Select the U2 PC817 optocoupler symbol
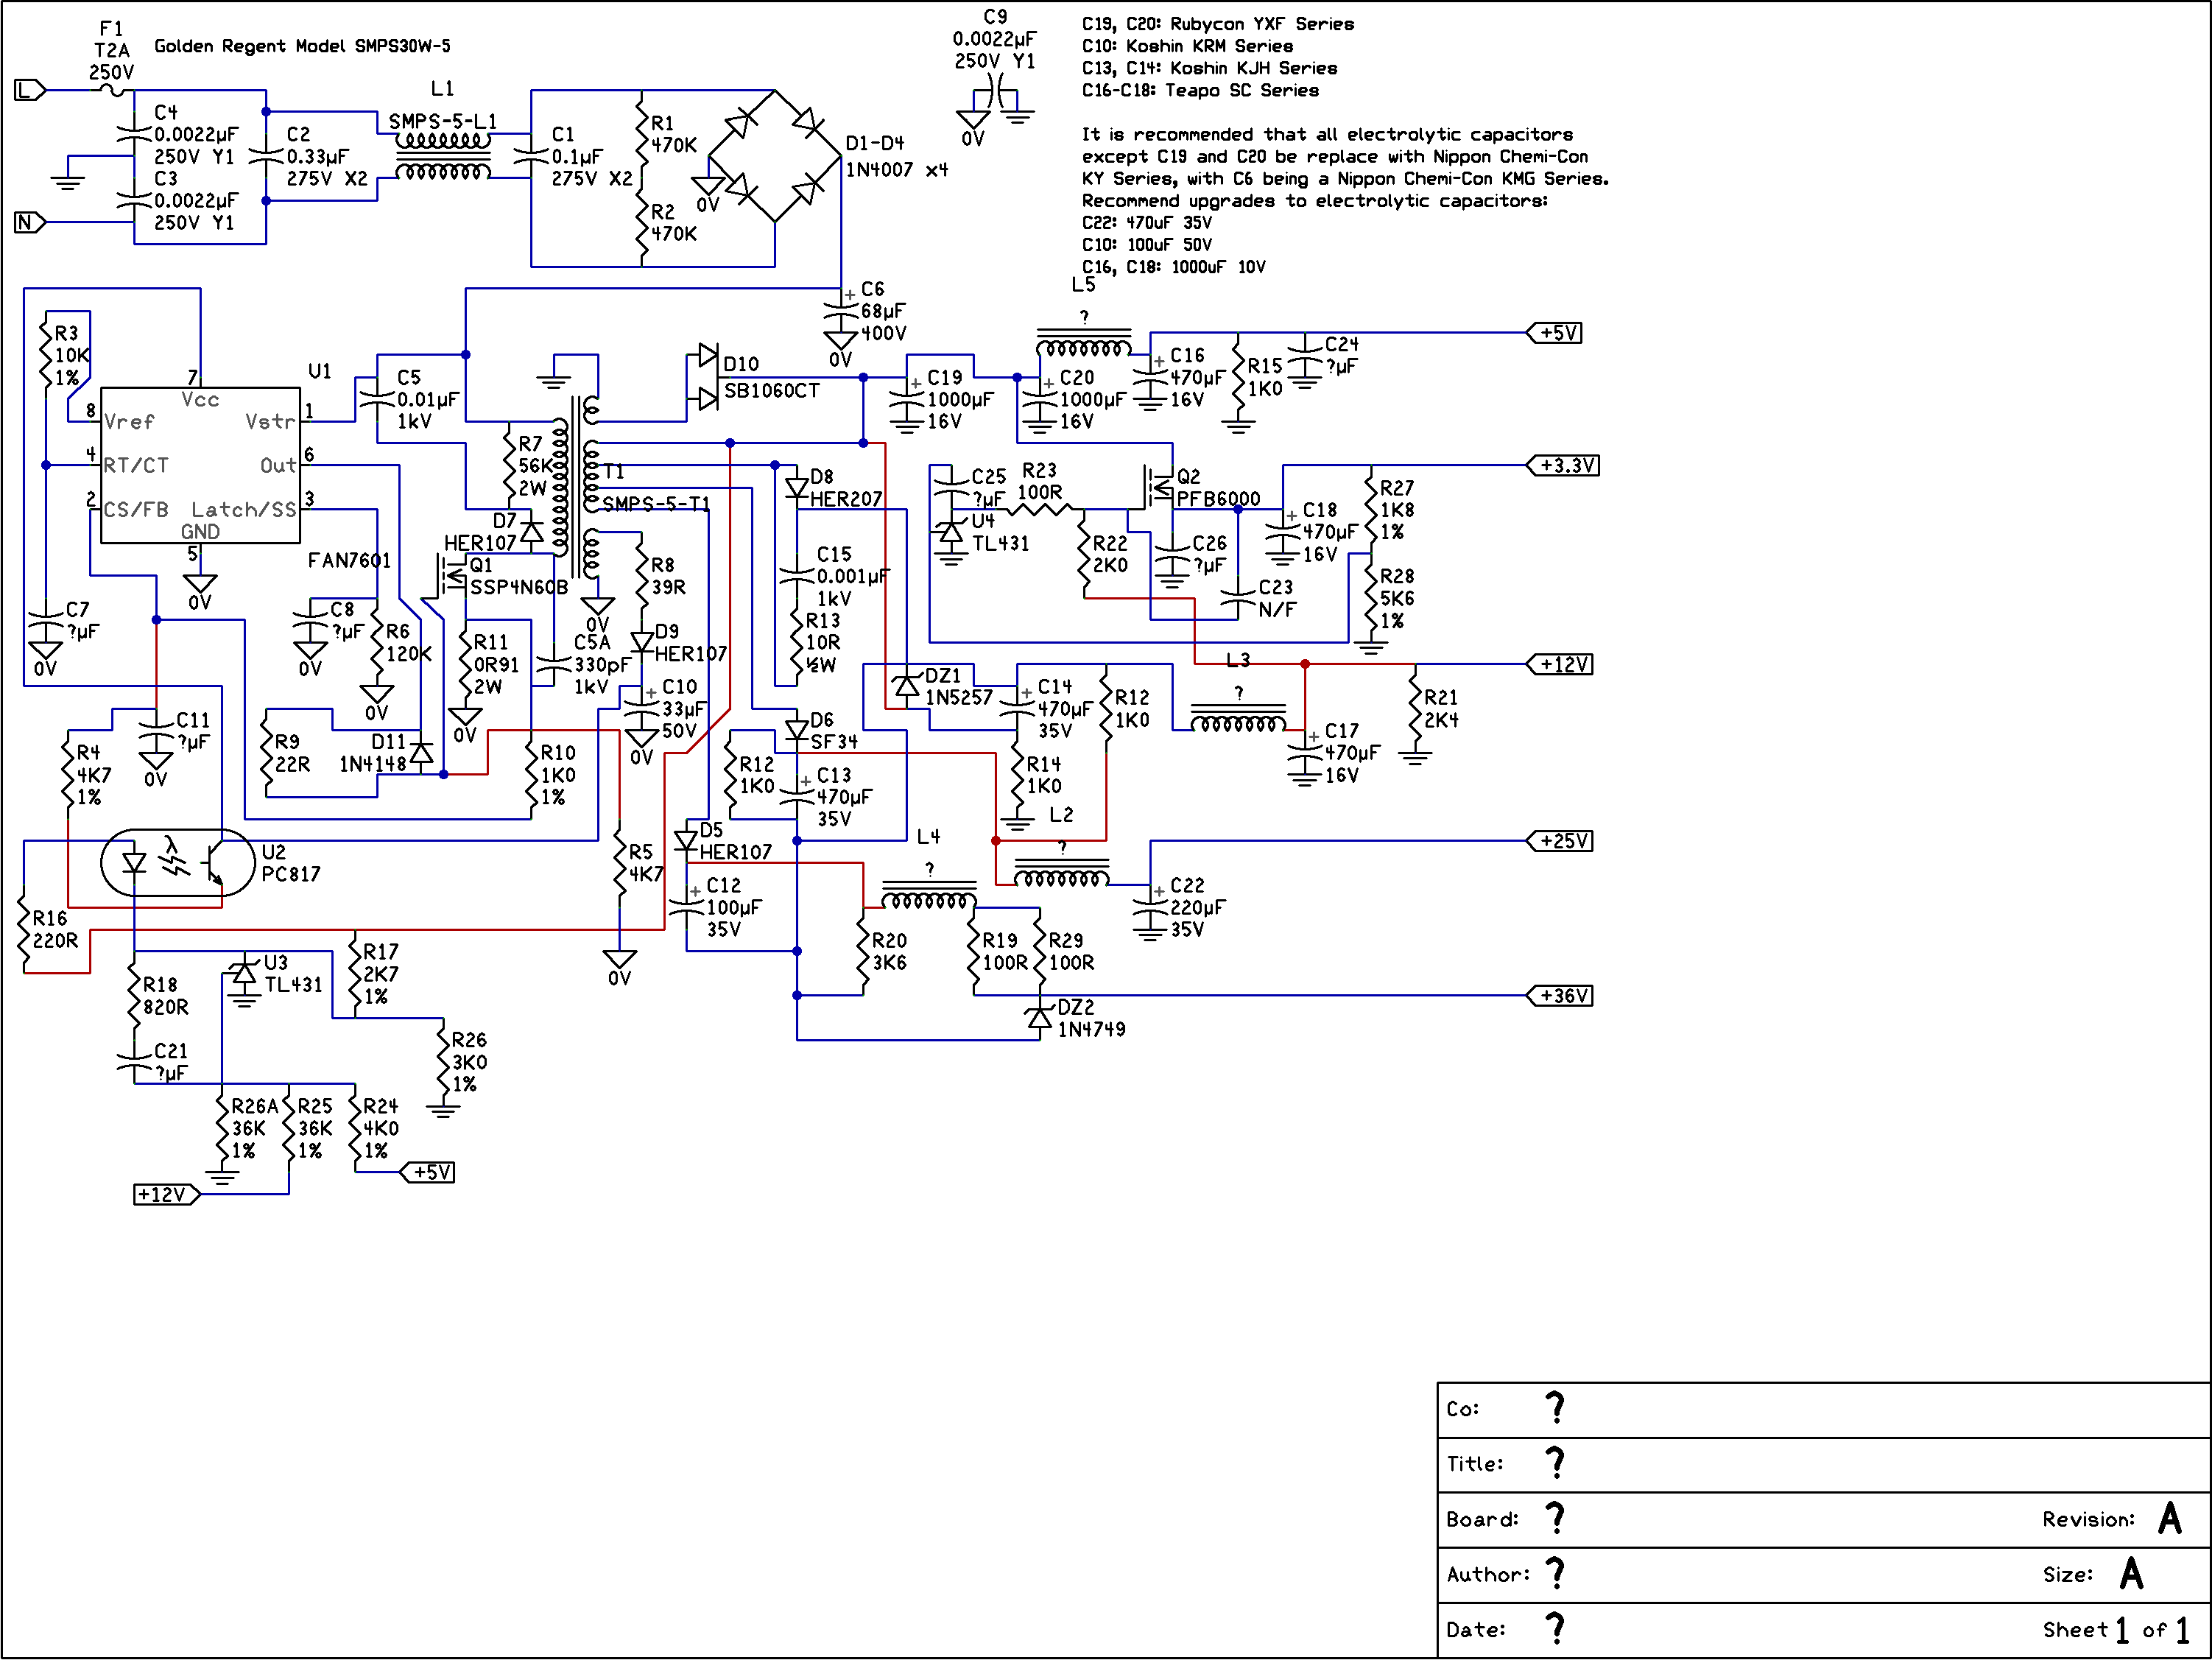The width and height of the screenshot is (2212, 1660). point(178,862)
